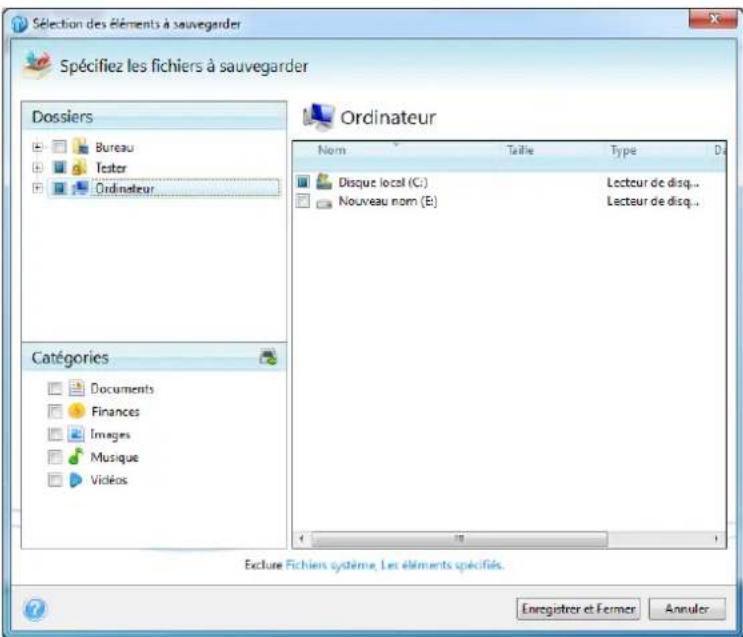Click the scrollbar right arrow
The height and width of the screenshot is (637, 743).
(x=716, y=539)
